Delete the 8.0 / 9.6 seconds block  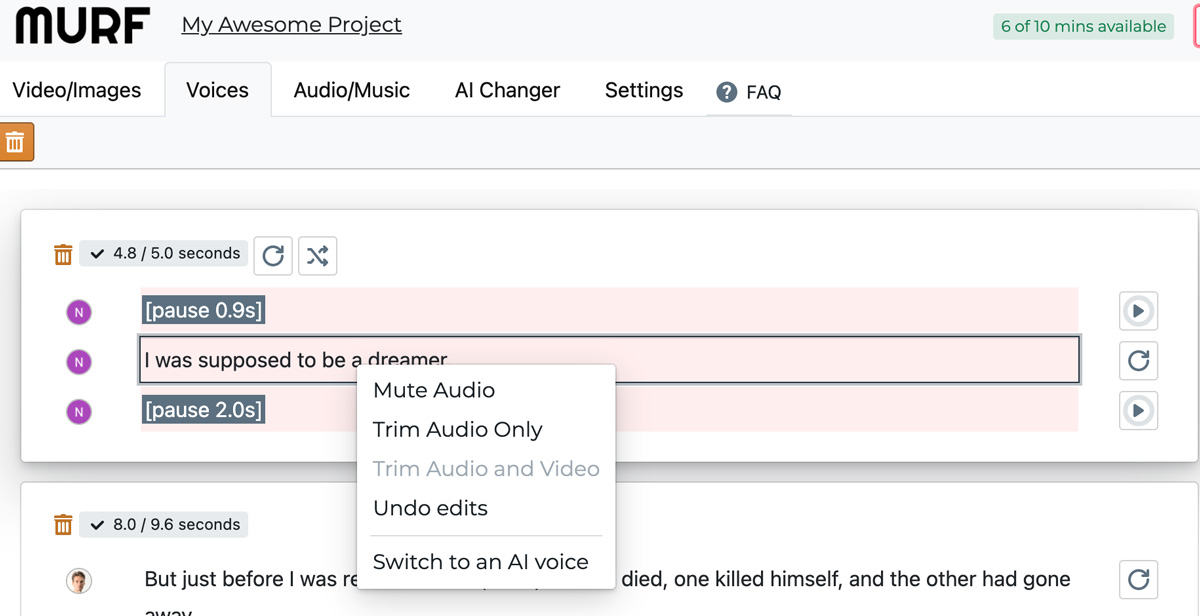(x=63, y=525)
